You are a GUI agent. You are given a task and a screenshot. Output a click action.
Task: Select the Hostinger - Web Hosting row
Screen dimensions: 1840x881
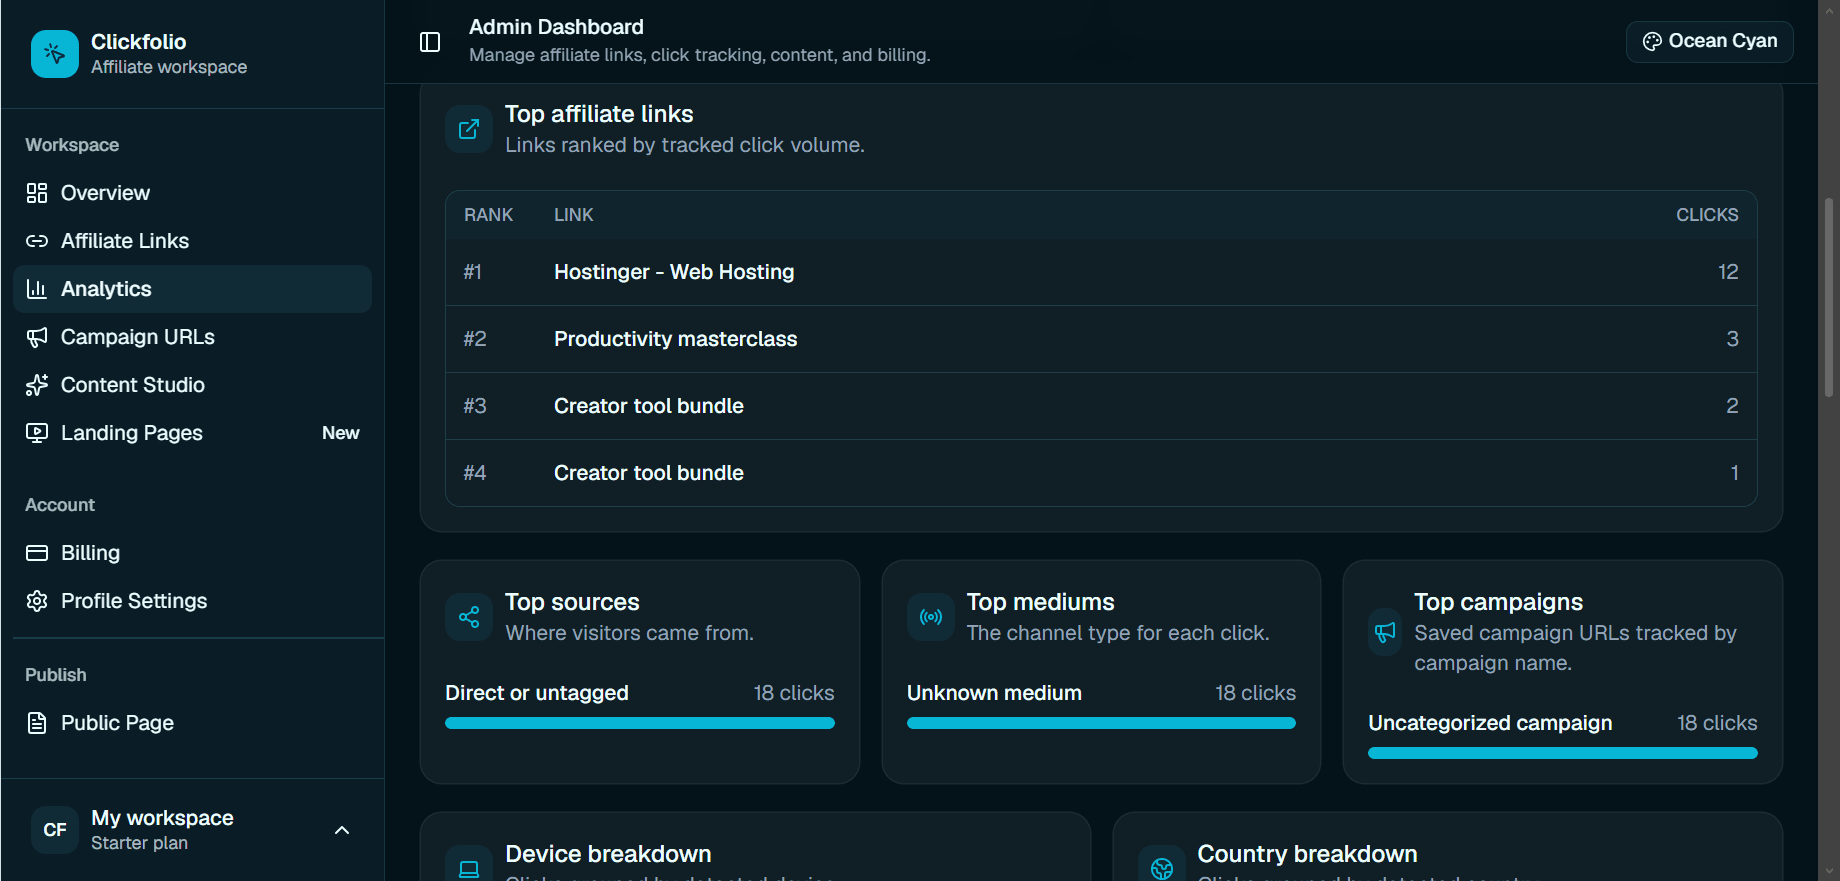click(1101, 272)
